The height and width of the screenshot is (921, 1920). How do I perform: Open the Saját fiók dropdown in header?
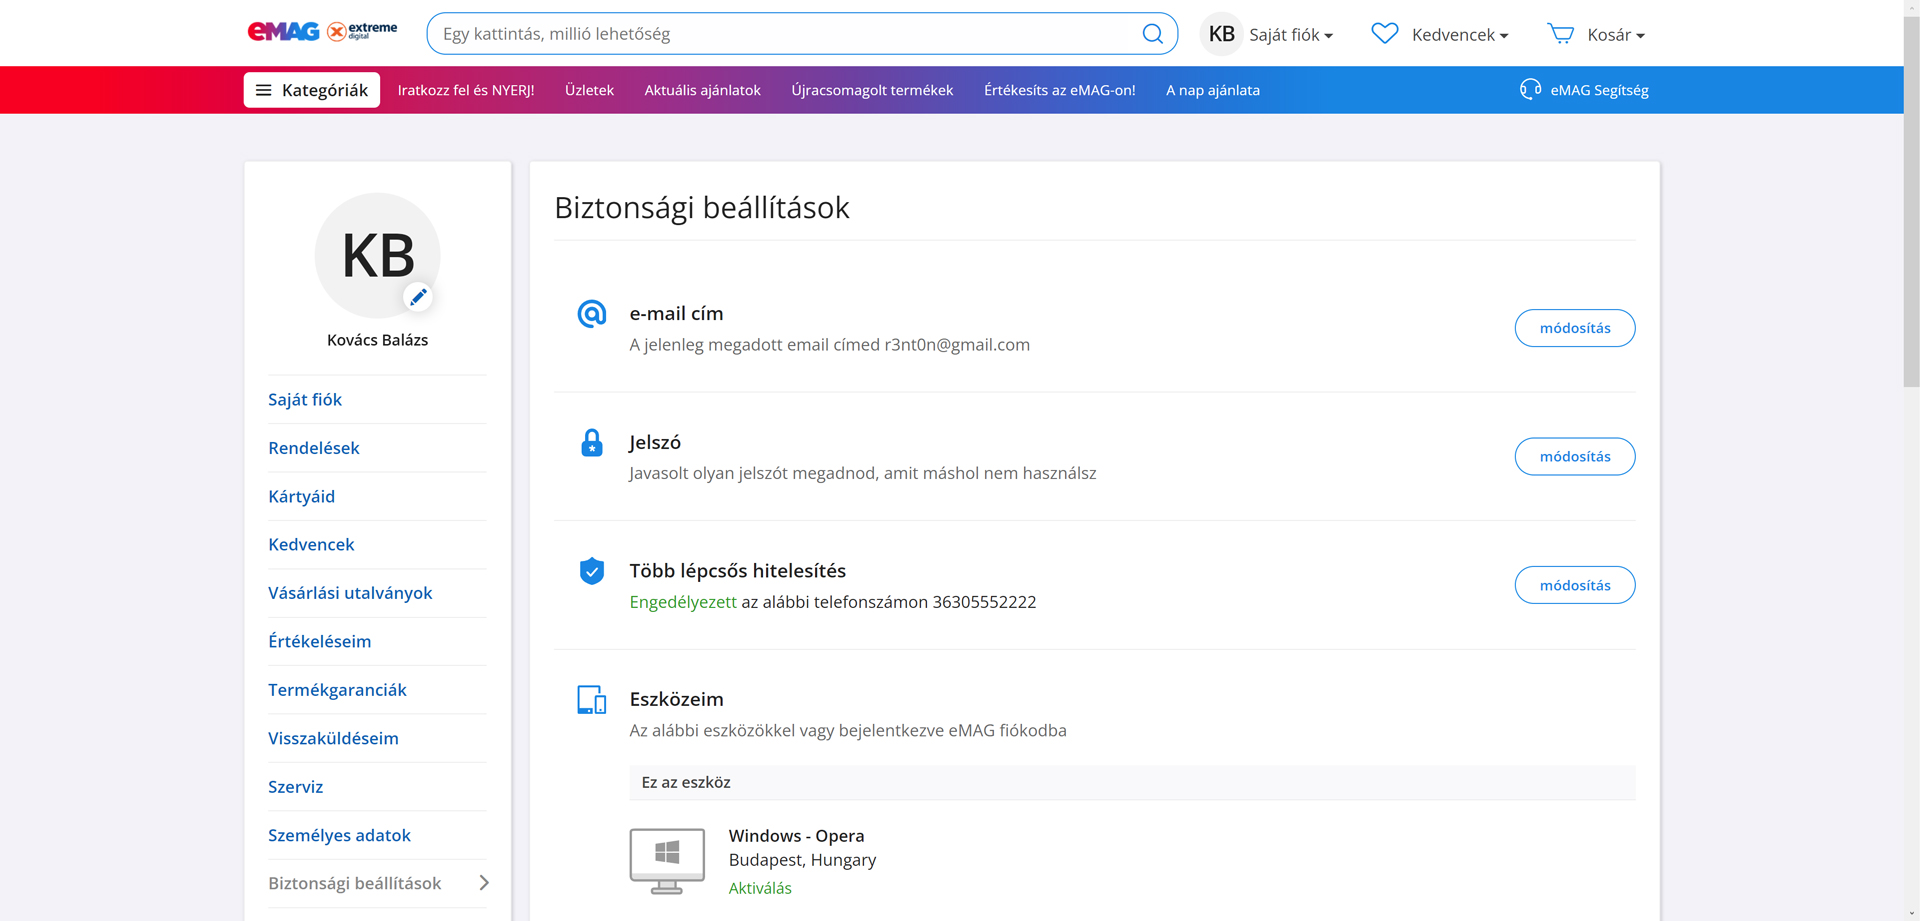click(1290, 35)
